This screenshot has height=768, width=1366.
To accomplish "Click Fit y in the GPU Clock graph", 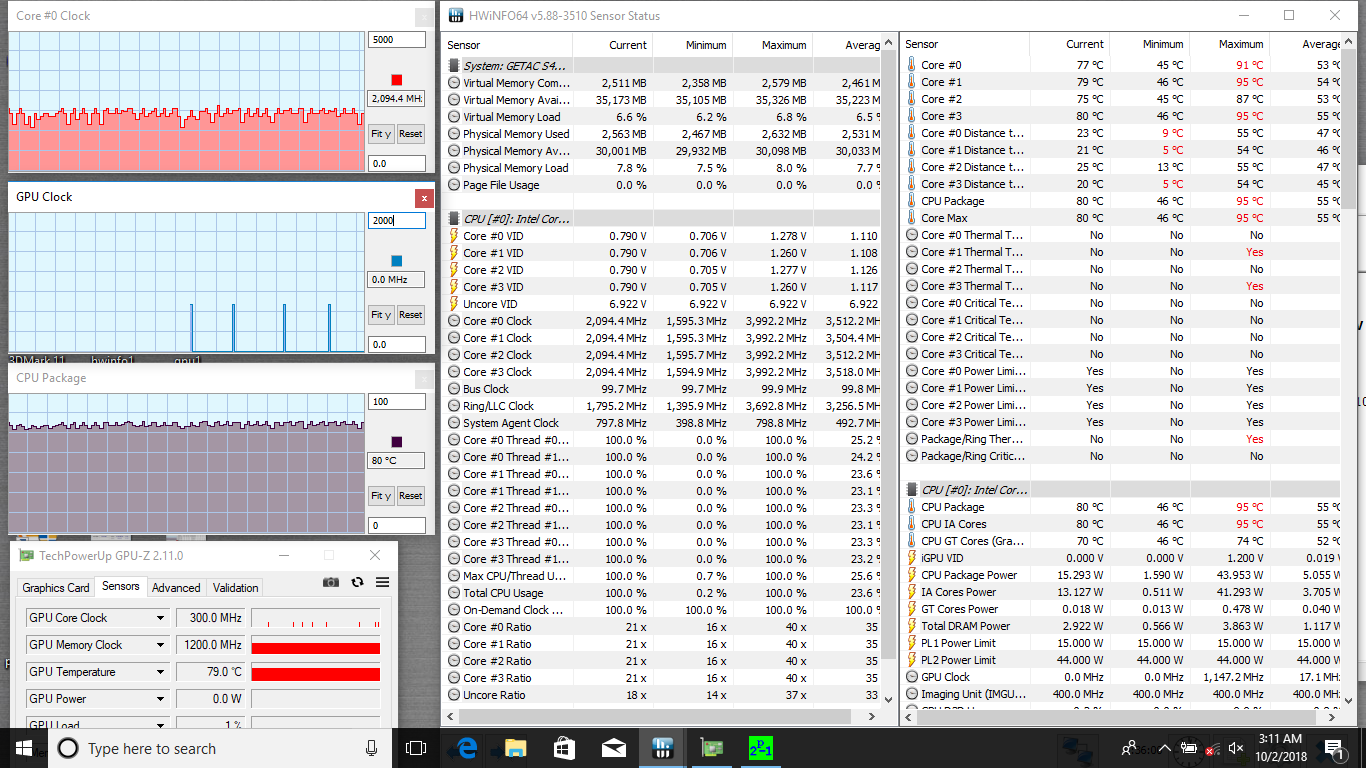I will 381,315.
